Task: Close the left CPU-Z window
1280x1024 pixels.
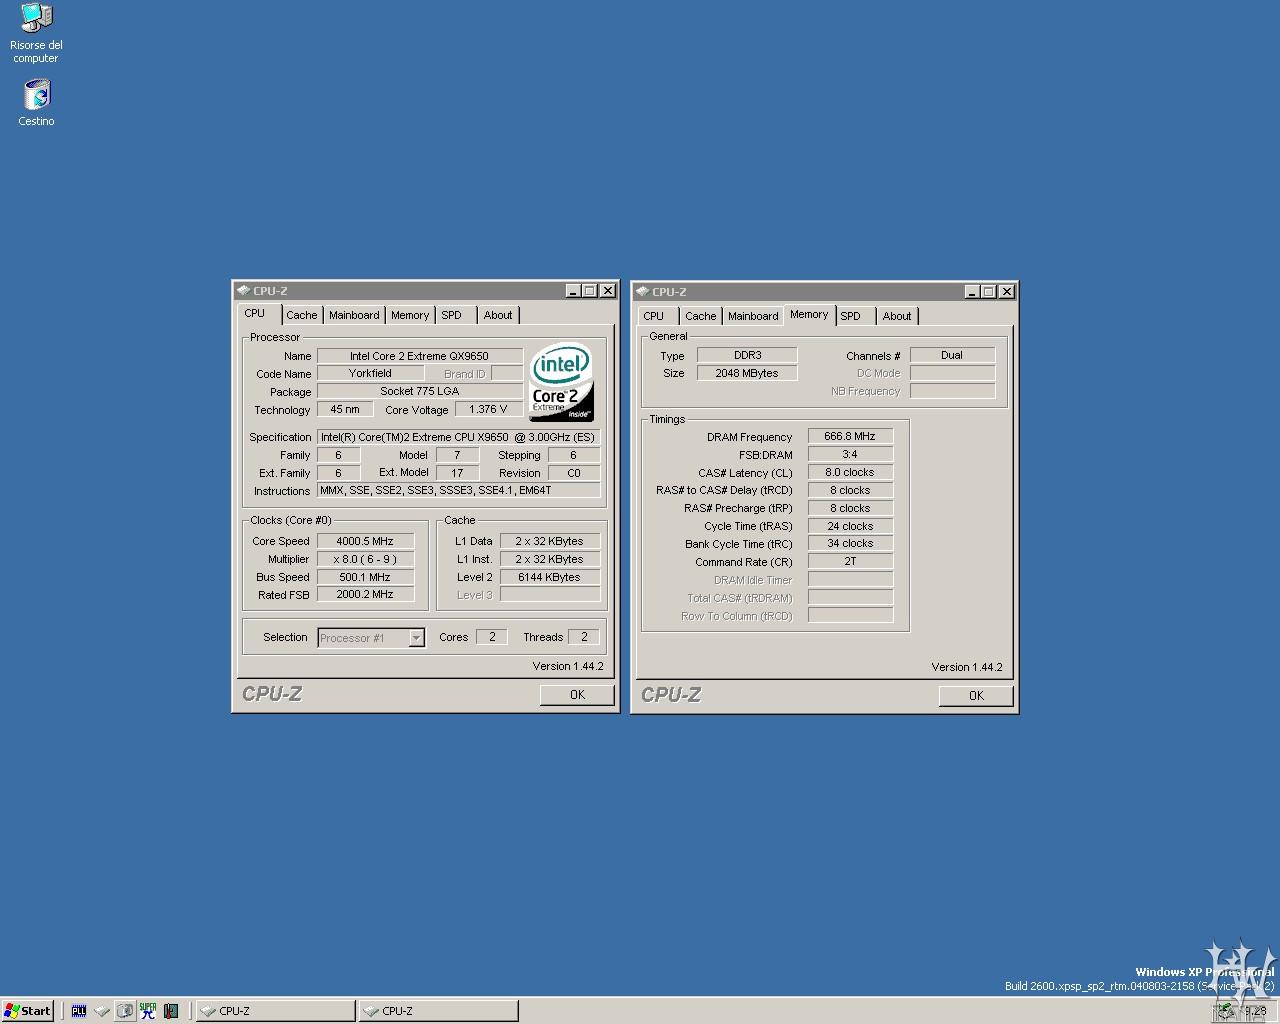Action: point(608,291)
